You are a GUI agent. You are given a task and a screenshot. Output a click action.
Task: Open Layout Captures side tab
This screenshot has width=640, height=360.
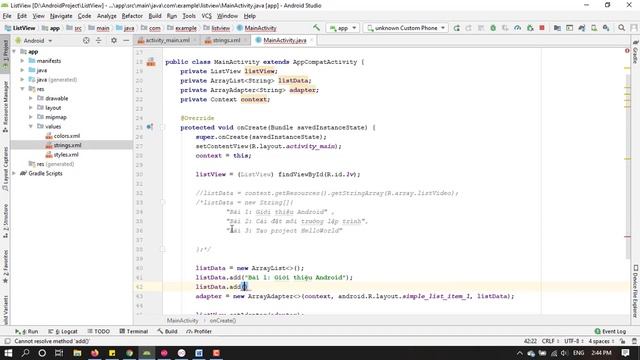5,169
